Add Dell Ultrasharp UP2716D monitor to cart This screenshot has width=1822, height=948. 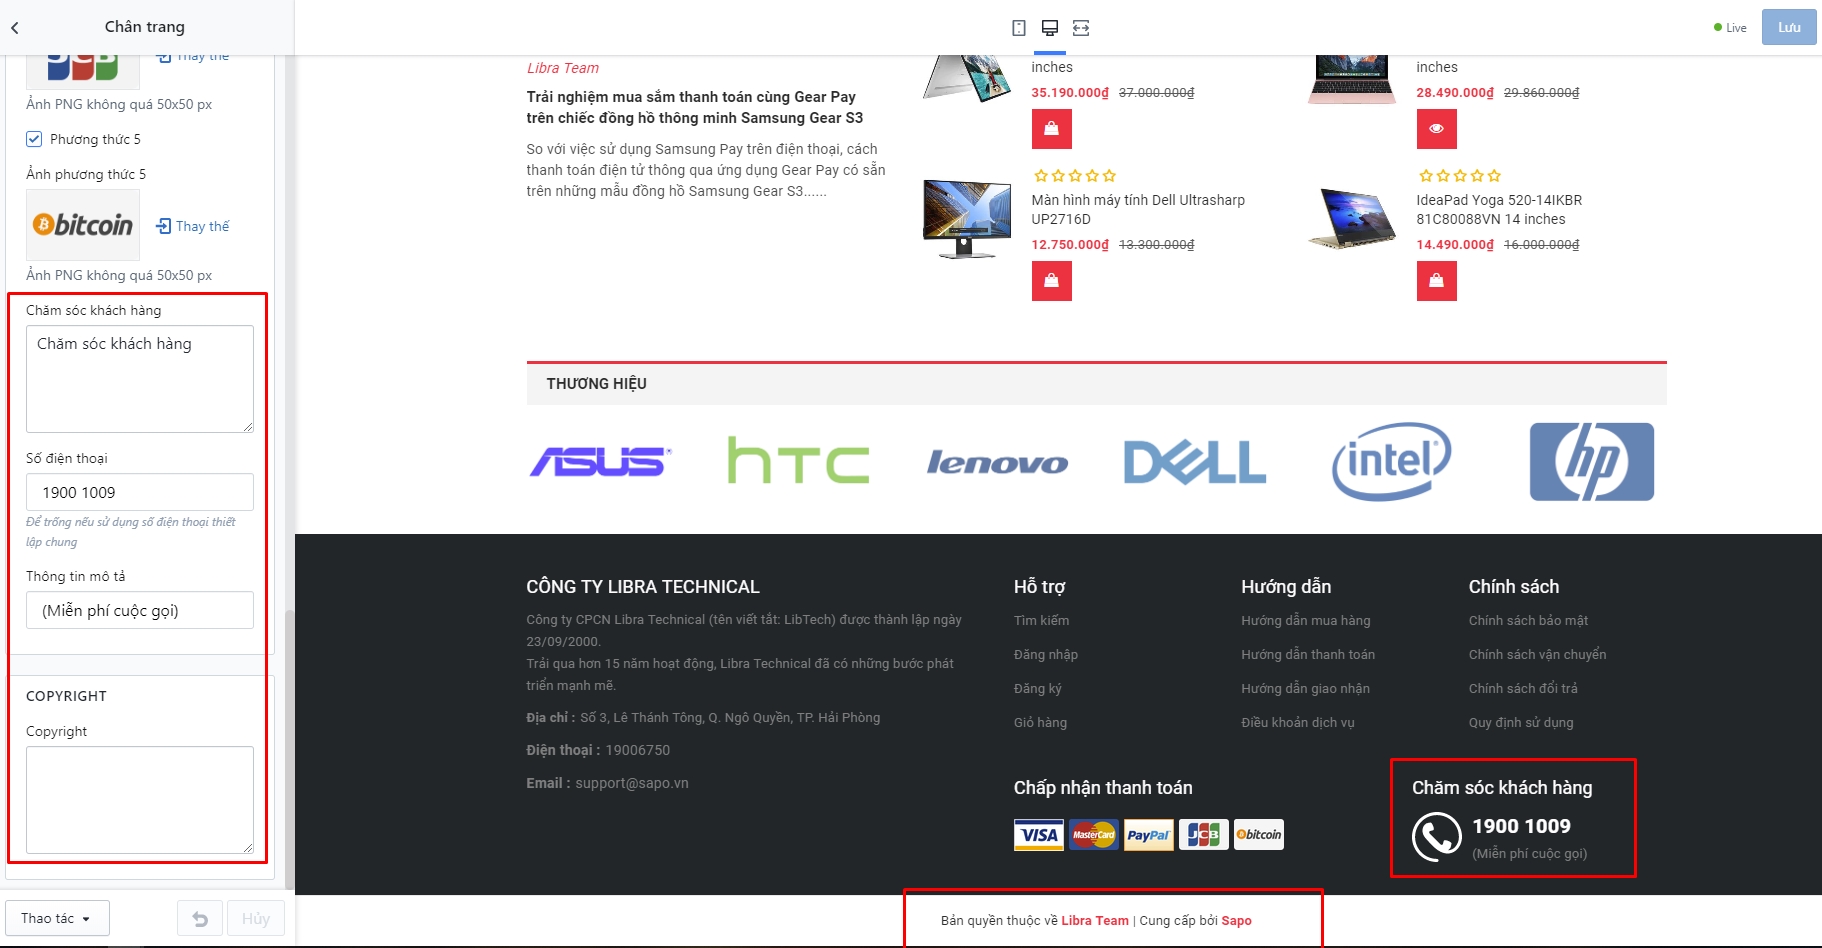(x=1051, y=281)
